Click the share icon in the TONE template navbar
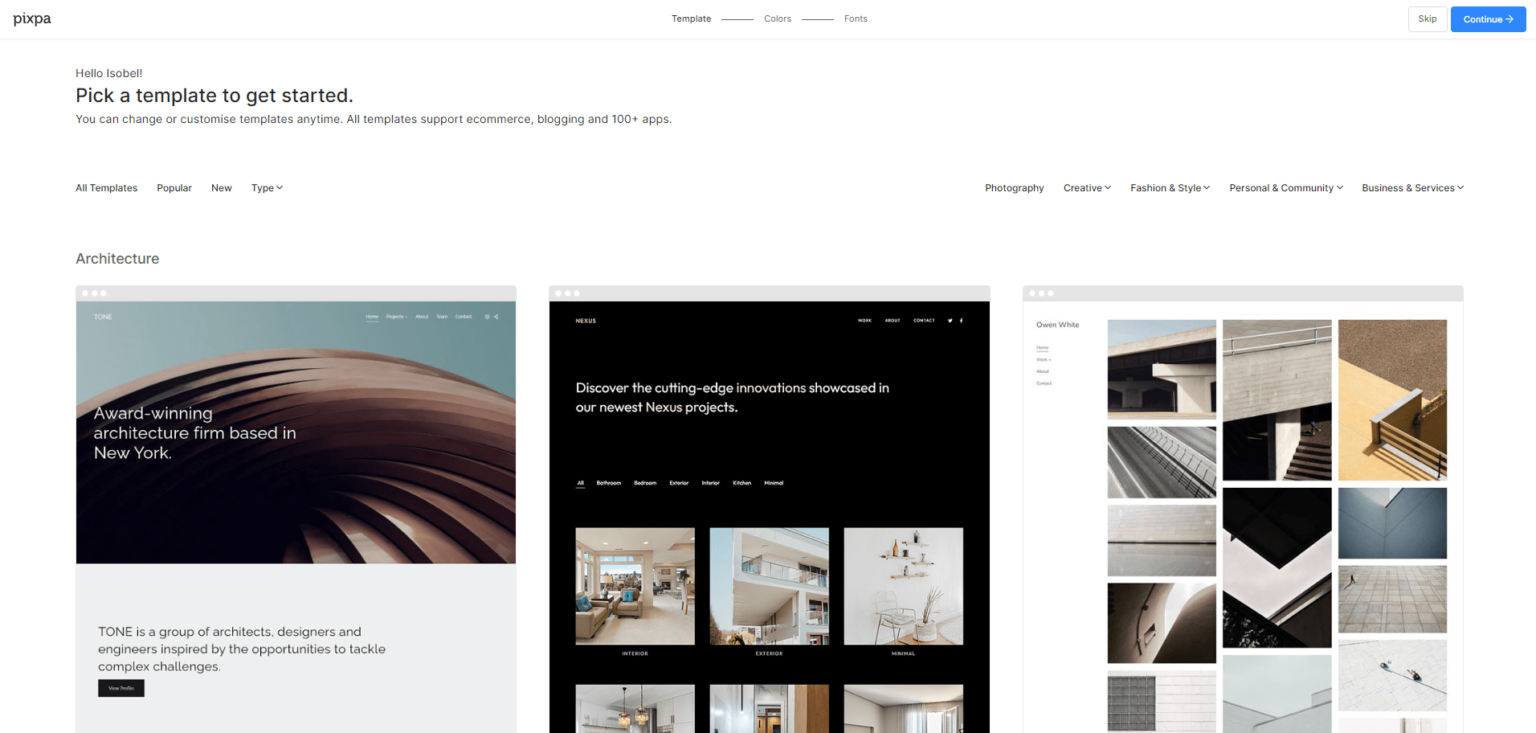The width and height of the screenshot is (1536, 733). [x=497, y=316]
